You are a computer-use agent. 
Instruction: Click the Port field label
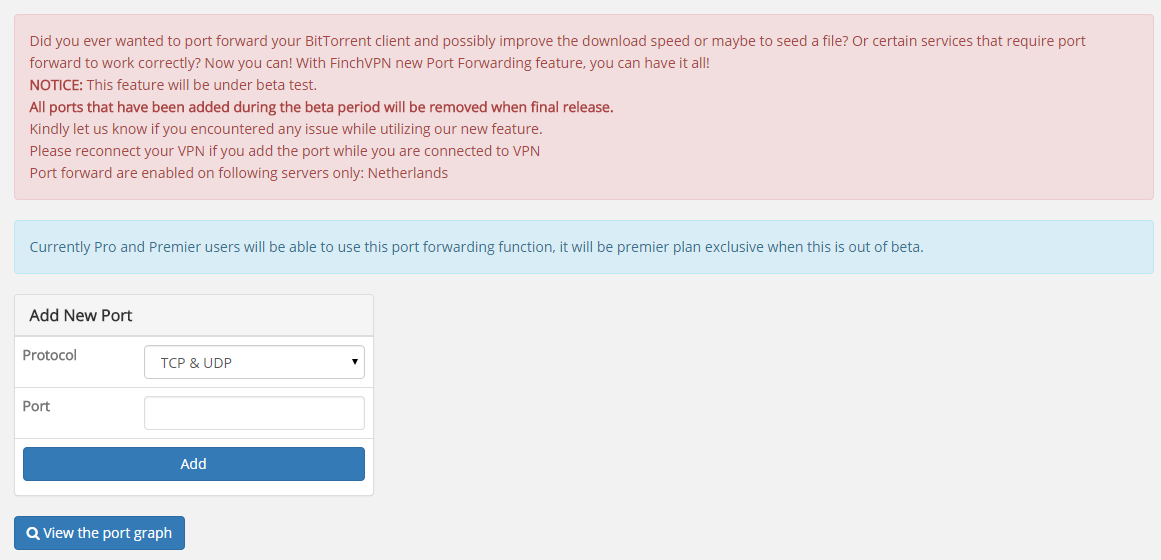point(36,406)
